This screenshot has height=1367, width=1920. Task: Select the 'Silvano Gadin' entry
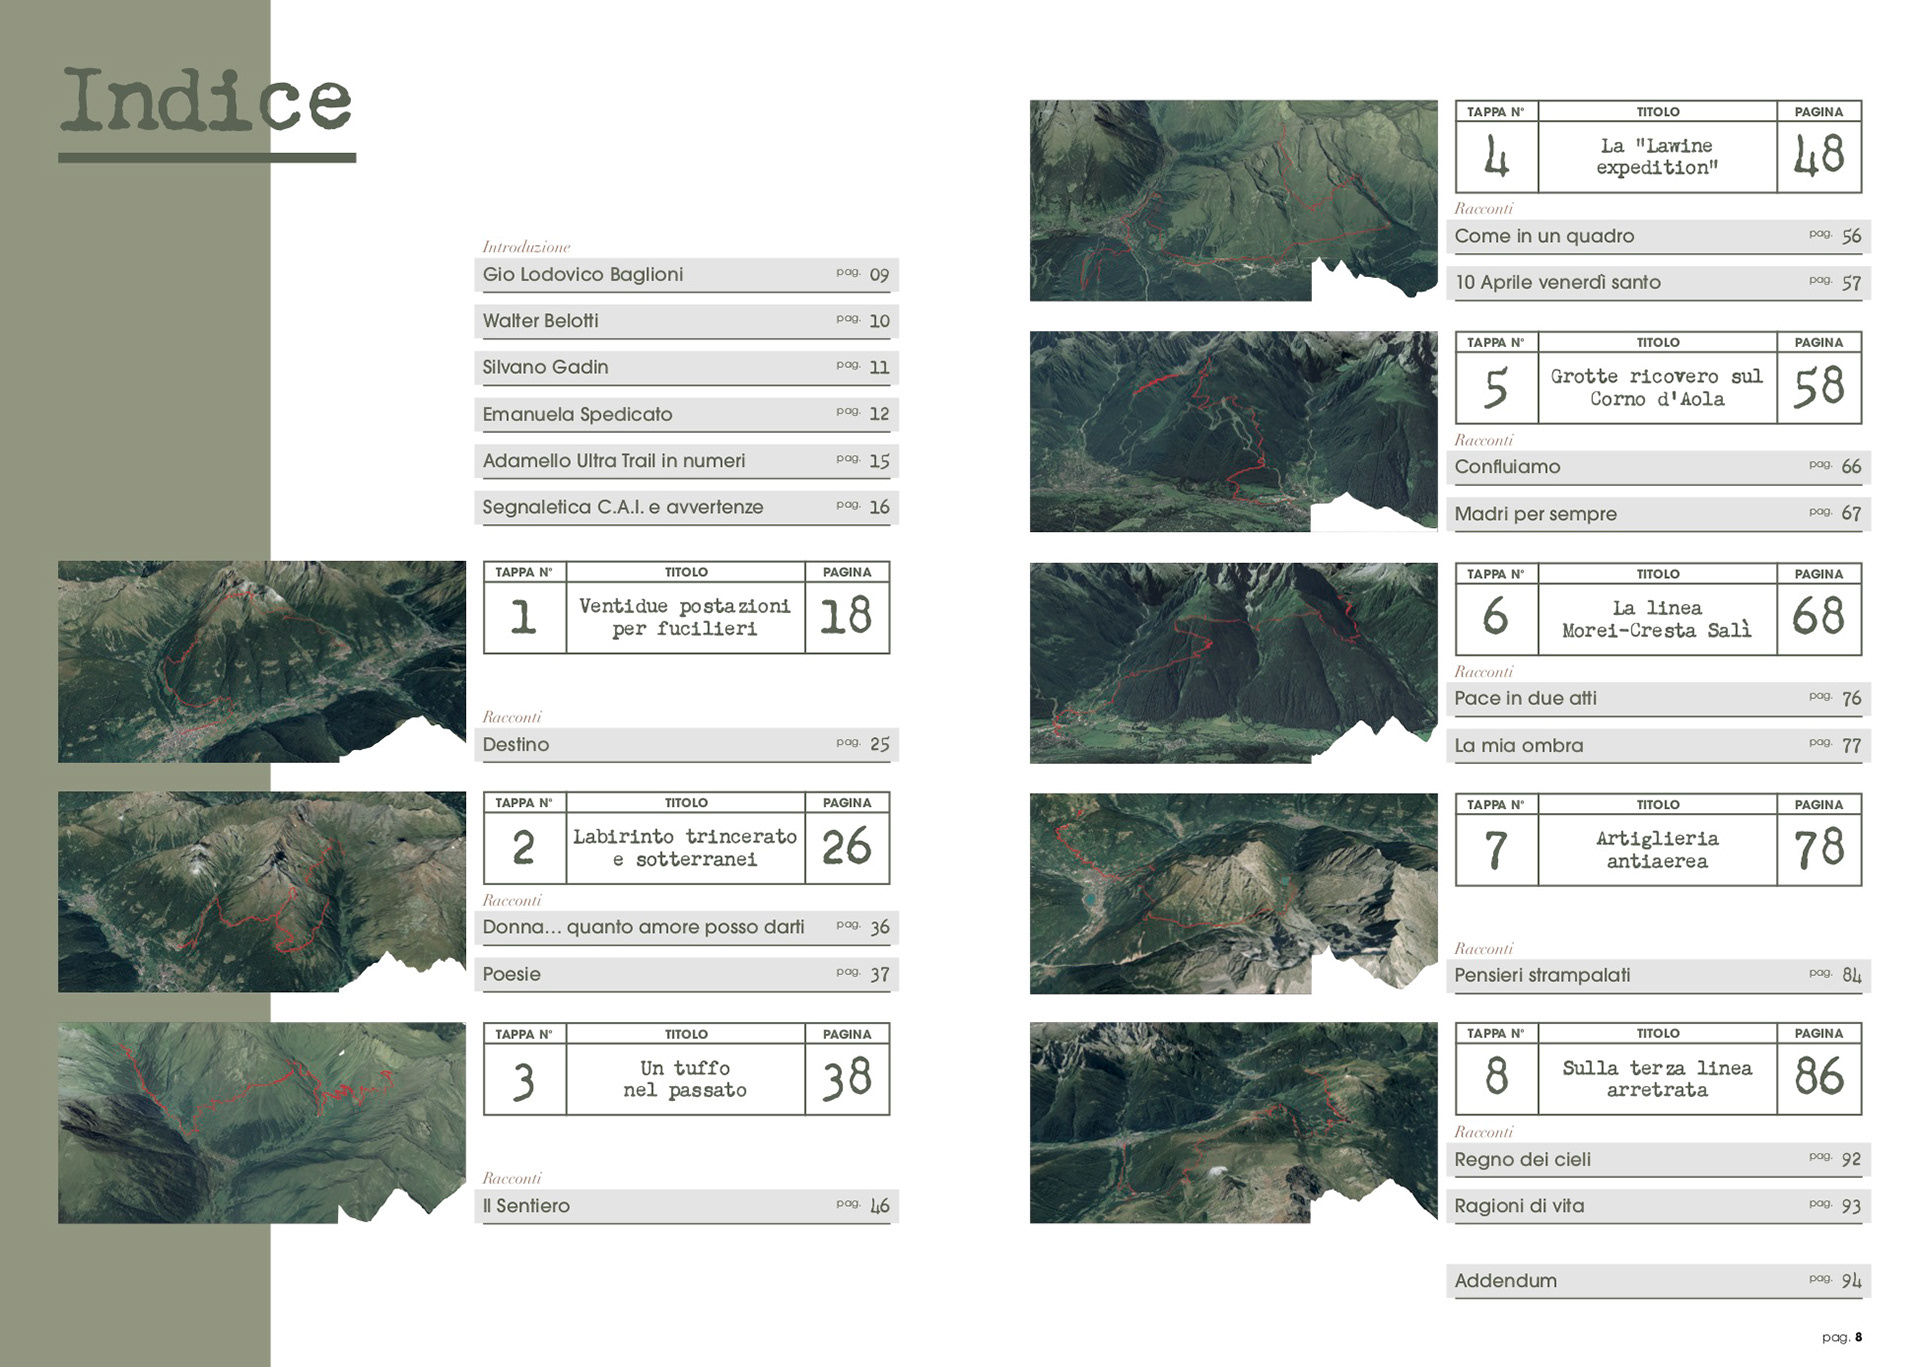pos(686,368)
